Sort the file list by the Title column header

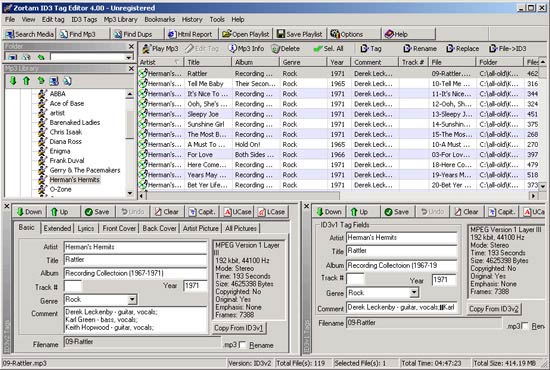208,62
